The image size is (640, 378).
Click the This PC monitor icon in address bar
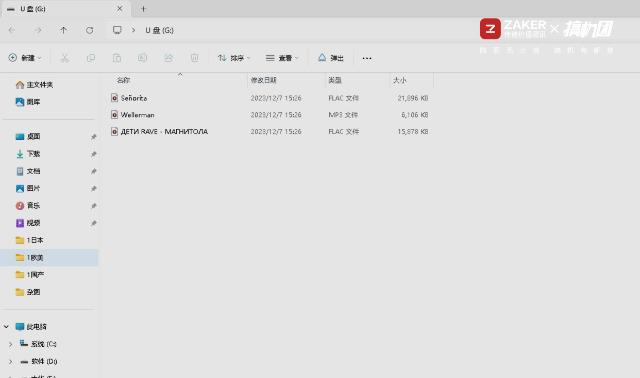tap(117, 30)
